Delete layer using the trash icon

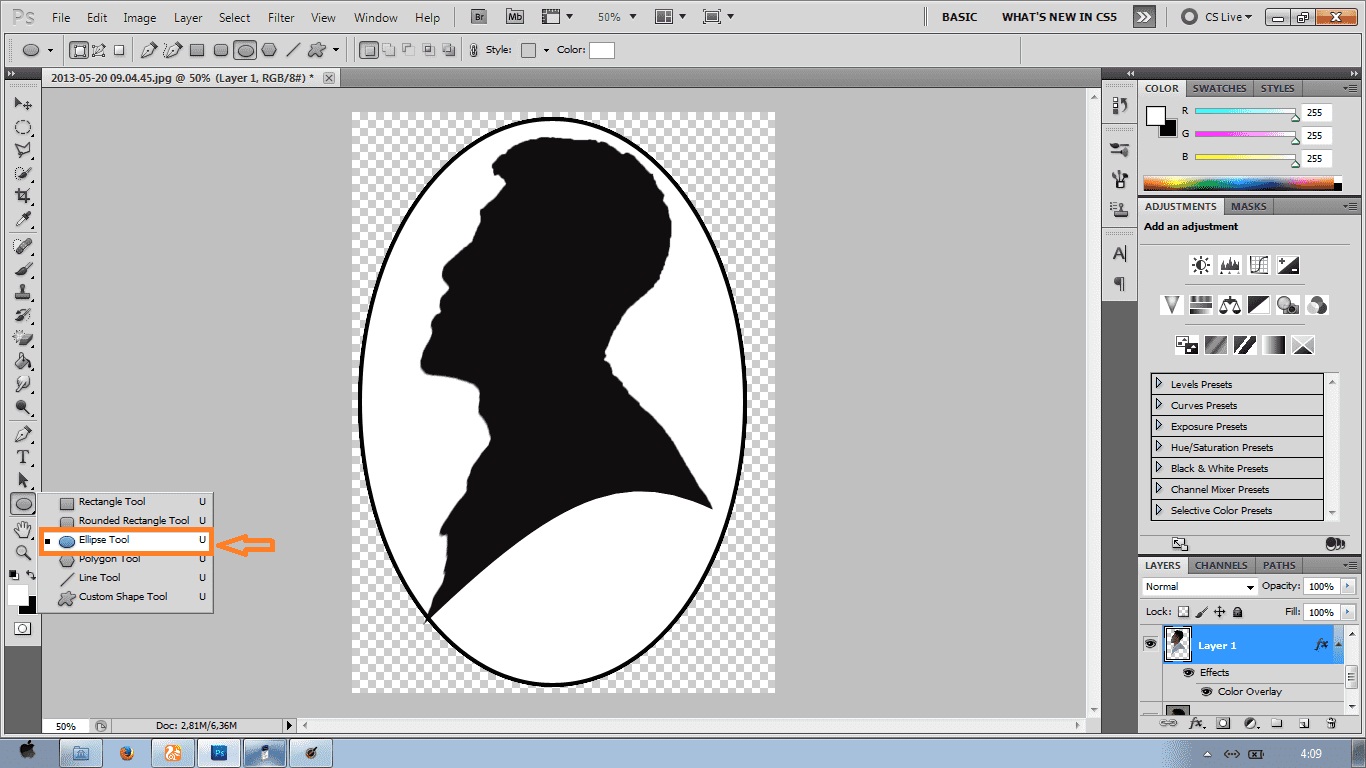1331,723
